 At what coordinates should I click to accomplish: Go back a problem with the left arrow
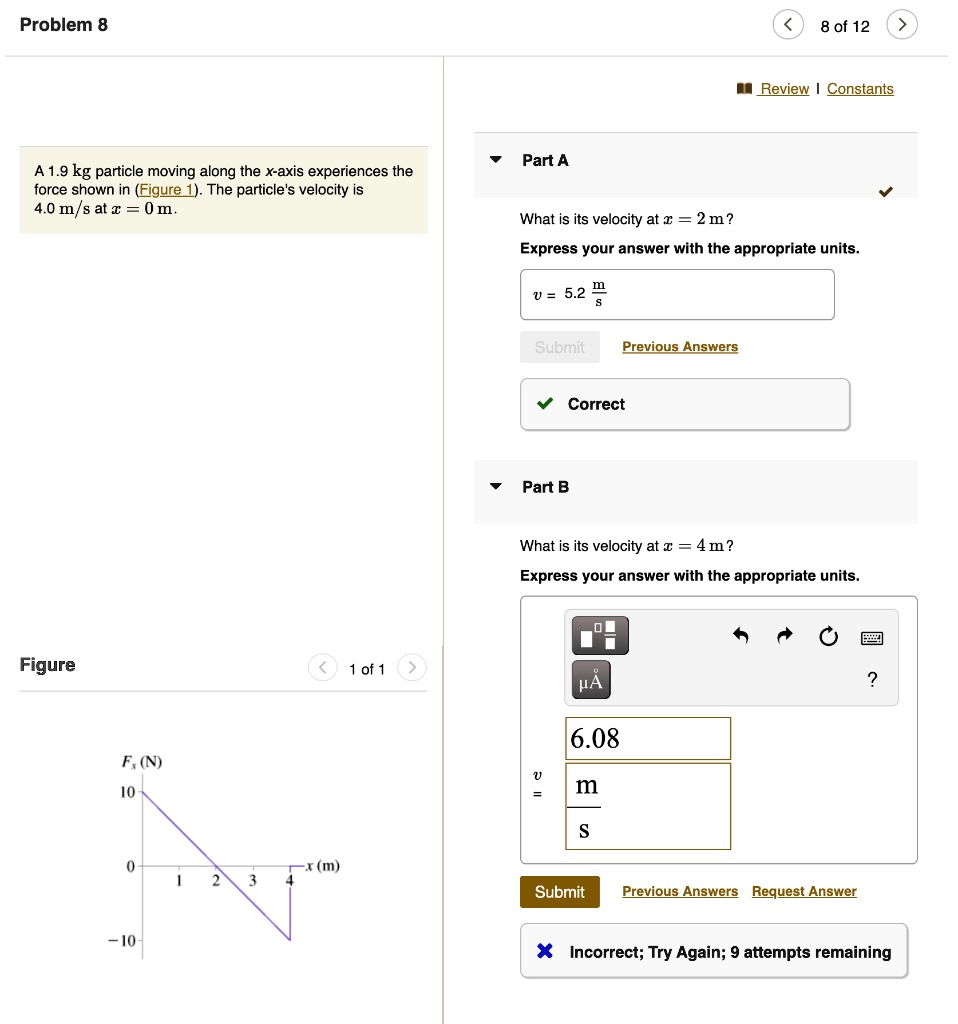click(788, 24)
